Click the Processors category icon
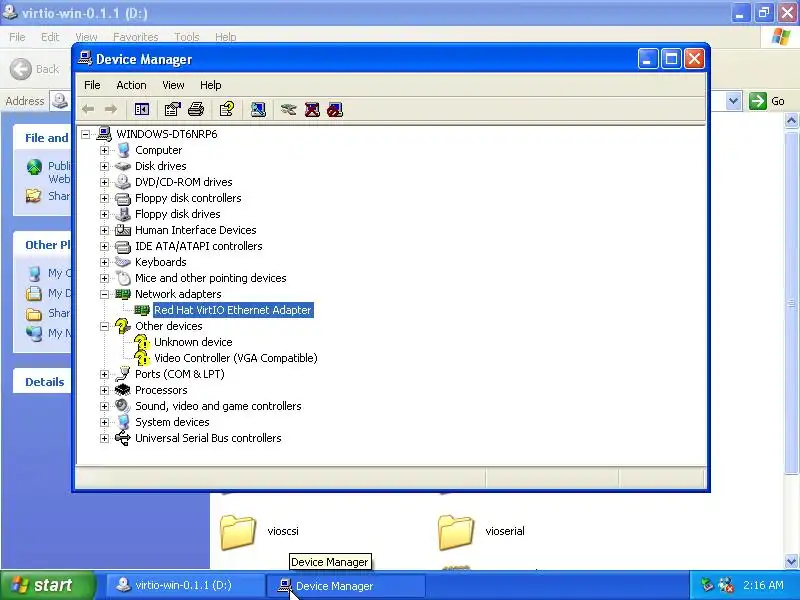This screenshot has width=800, height=600. (x=122, y=390)
